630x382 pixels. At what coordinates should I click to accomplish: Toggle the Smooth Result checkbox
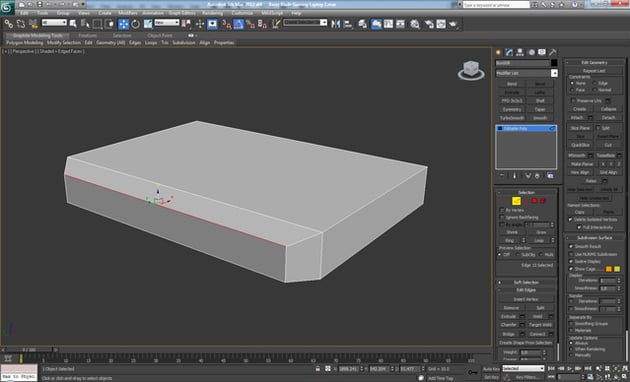[x=571, y=246]
